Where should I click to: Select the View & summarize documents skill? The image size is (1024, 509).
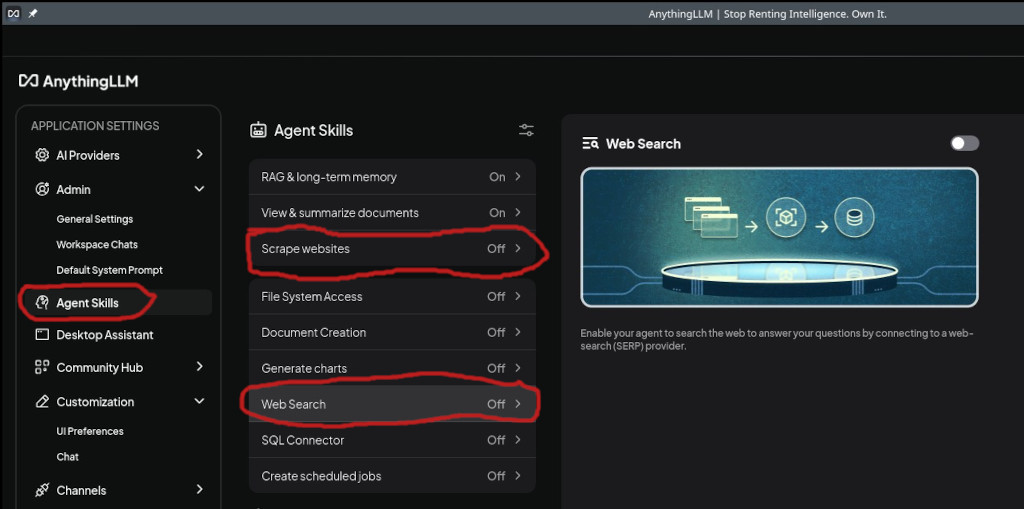pyautogui.click(x=392, y=212)
